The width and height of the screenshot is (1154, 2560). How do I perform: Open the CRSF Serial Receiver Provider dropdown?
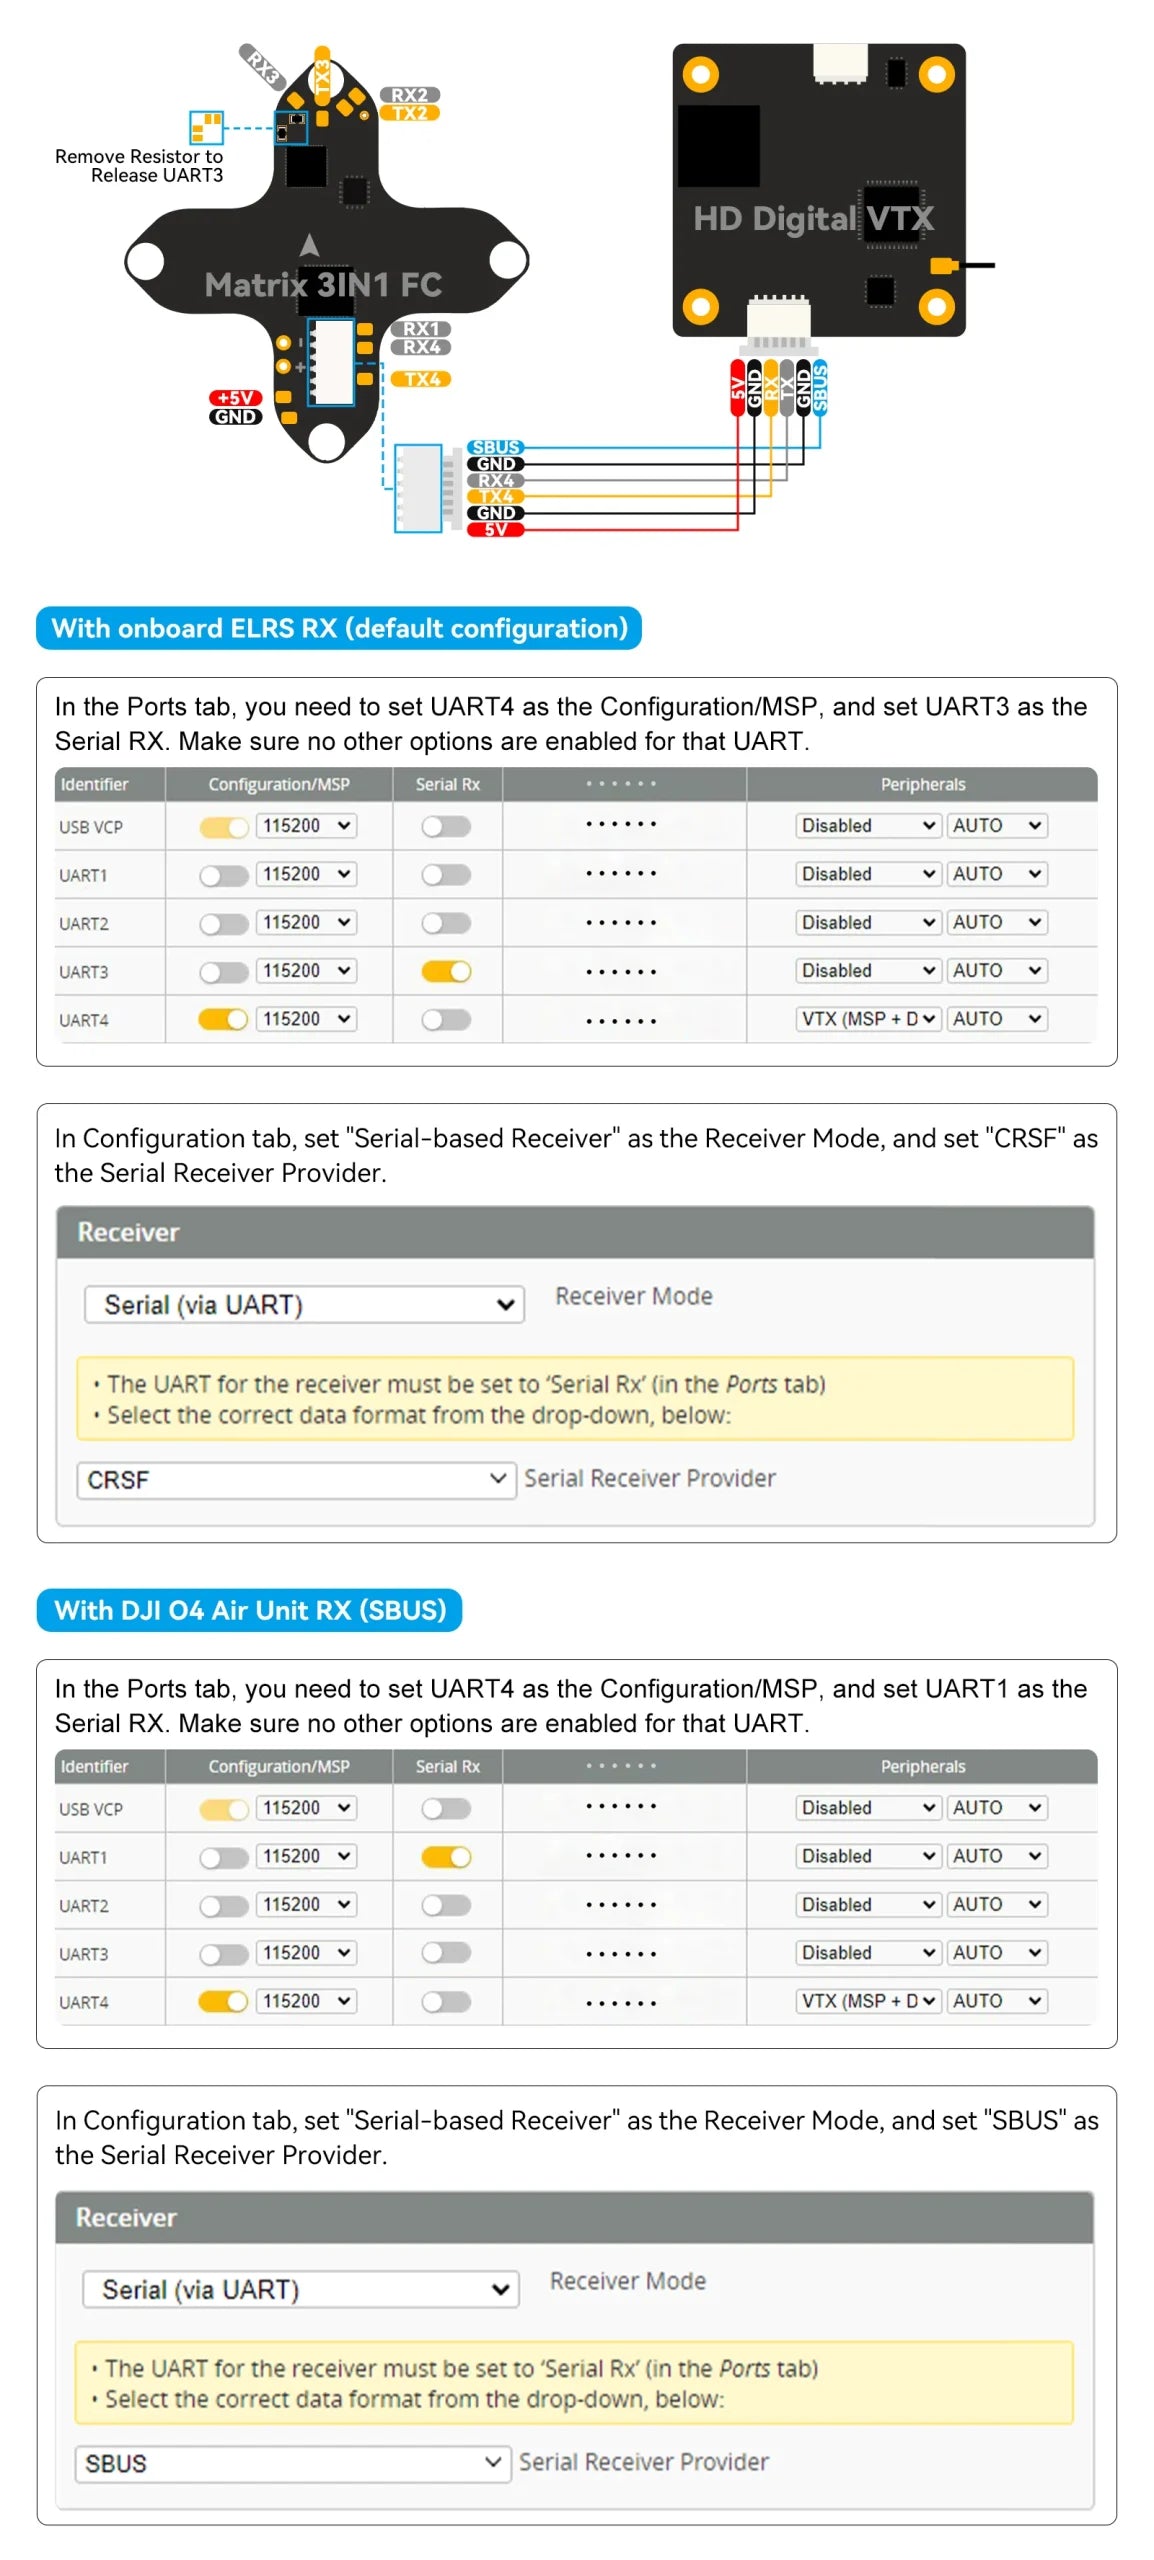[x=296, y=1480]
